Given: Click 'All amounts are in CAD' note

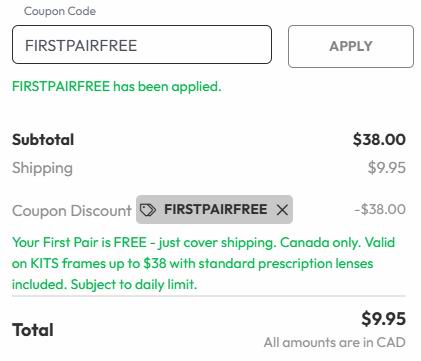Looking at the screenshot, I should pos(335,342).
